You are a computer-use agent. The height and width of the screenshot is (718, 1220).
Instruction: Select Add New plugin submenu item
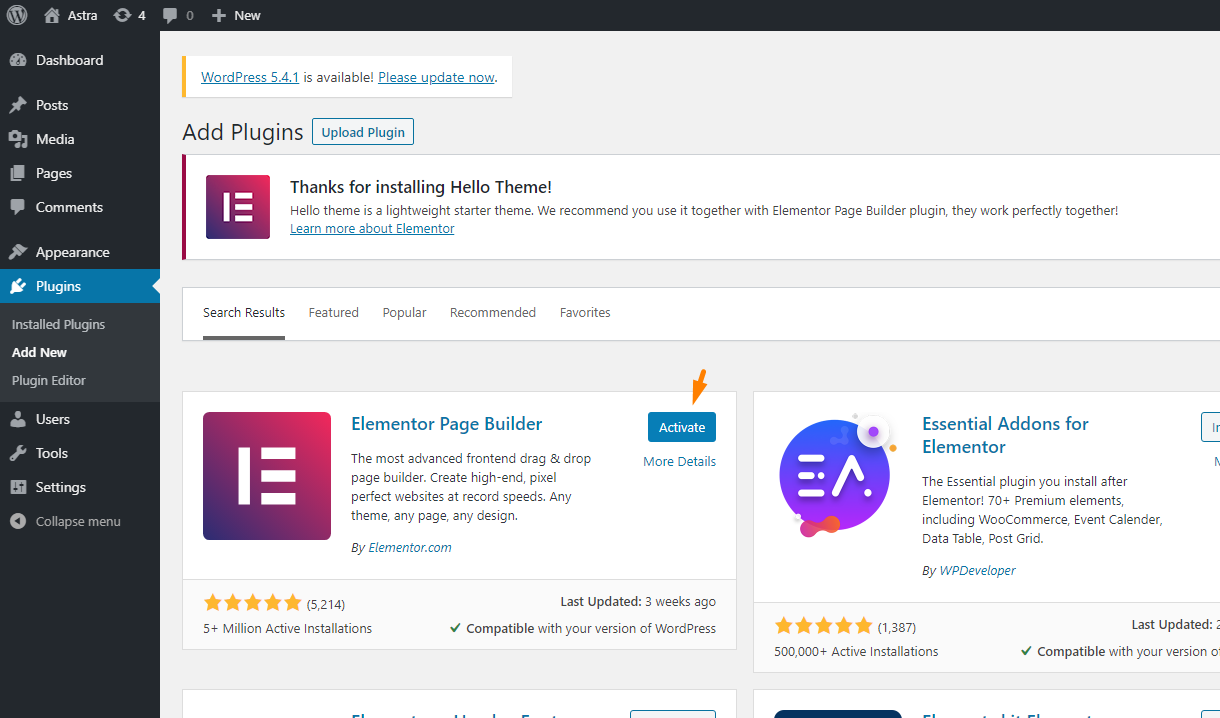click(x=40, y=352)
